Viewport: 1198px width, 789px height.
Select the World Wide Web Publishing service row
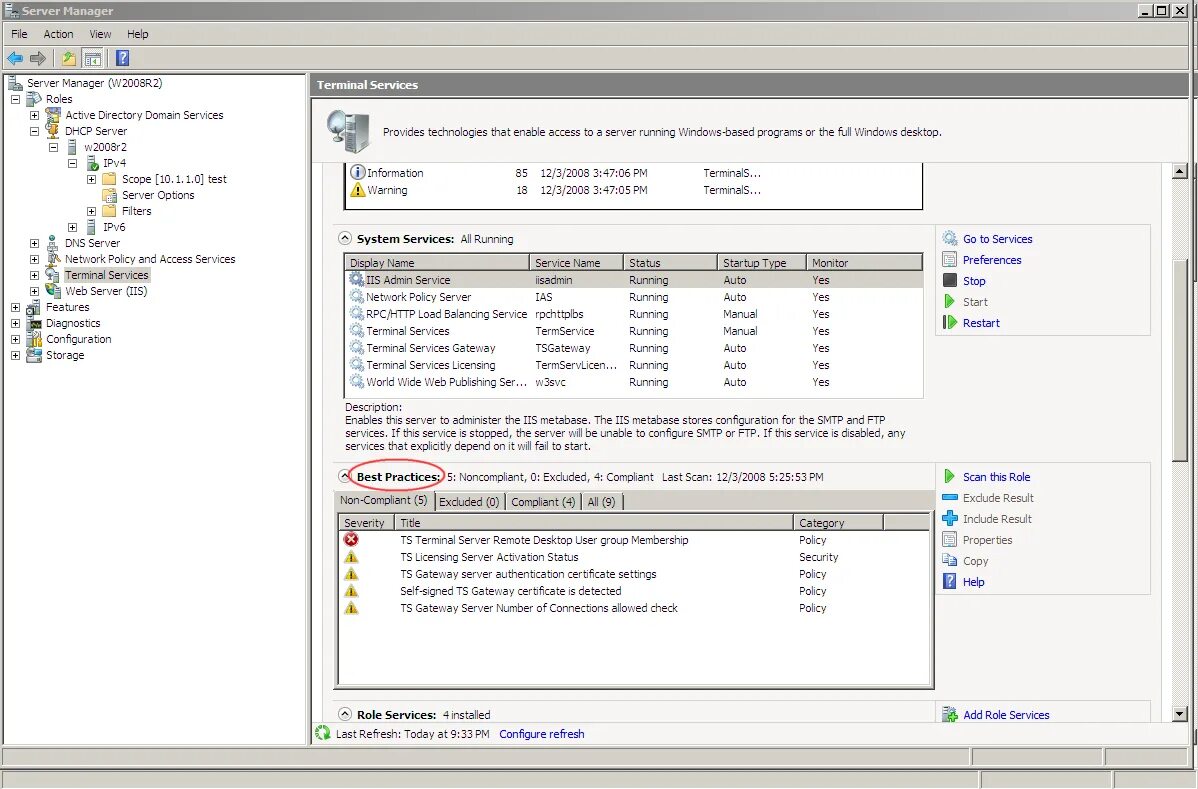pos(633,382)
